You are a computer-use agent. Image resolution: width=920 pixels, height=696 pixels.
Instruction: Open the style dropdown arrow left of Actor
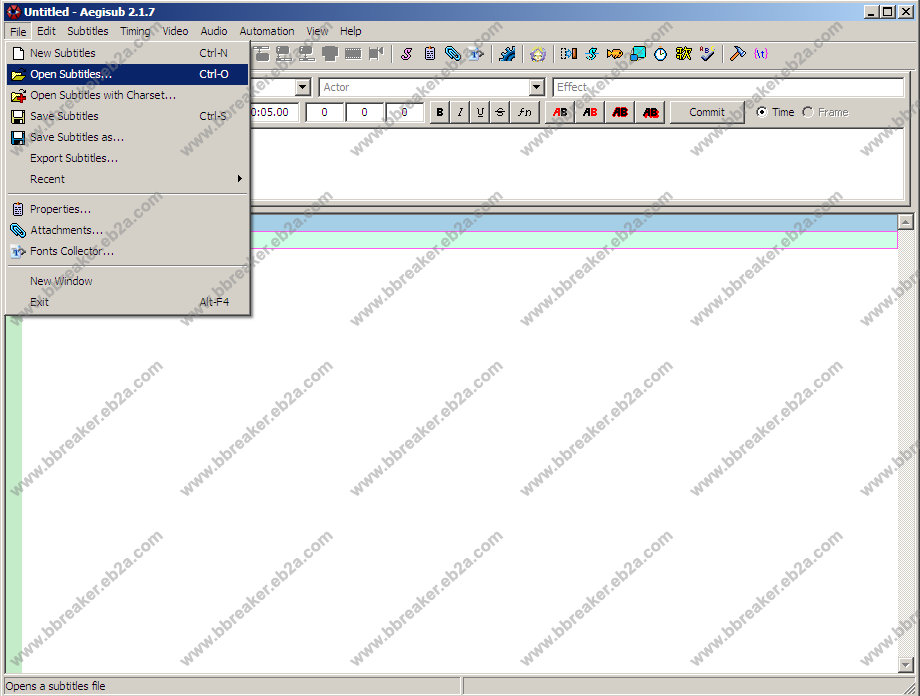tap(302, 88)
